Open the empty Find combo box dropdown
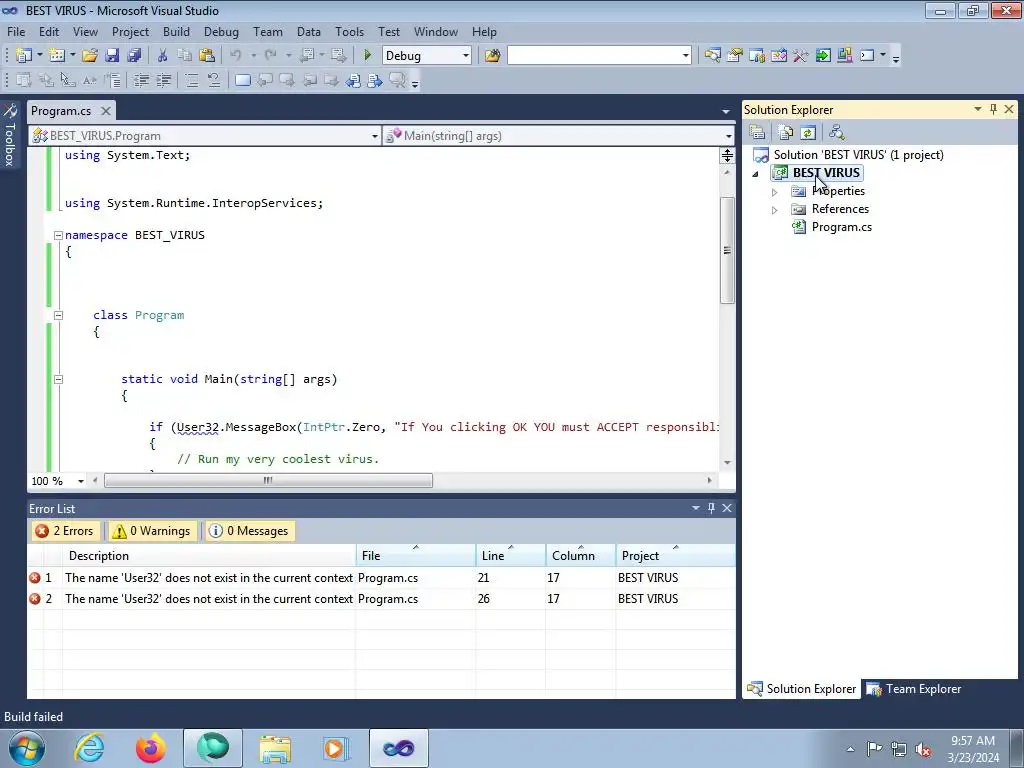Viewport: 1024px width, 768px height. point(685,56)
